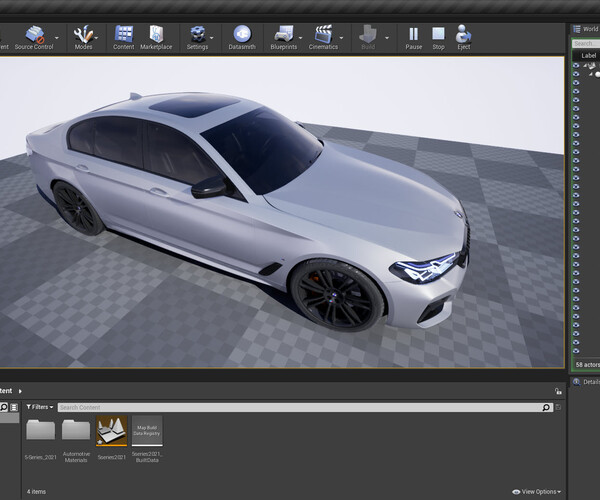Viewport: 600px width, 500px height.
Task: Collapse the sphere actor row in the outliner
Action: pyautogui.click(x=591, y=74)
